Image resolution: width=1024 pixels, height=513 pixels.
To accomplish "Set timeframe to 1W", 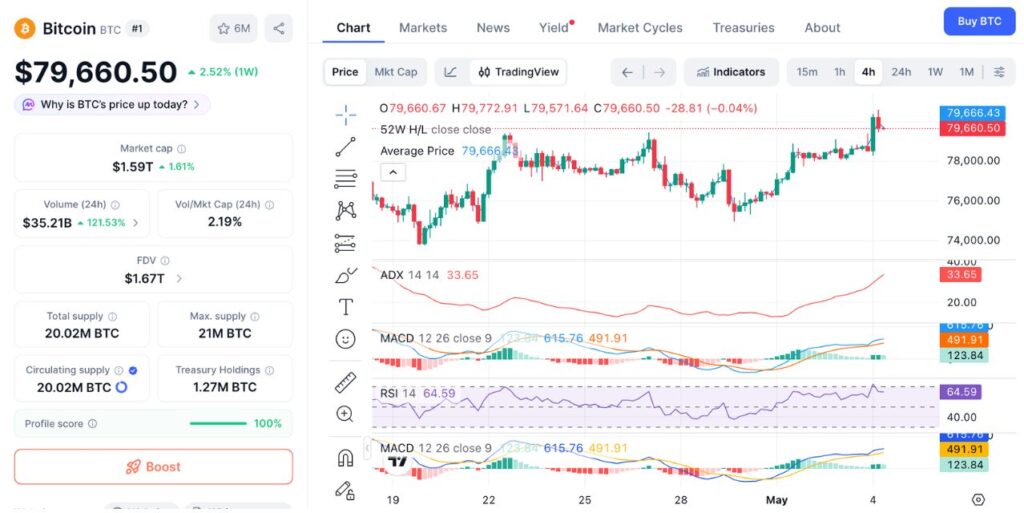I will [x=935, y=72].
